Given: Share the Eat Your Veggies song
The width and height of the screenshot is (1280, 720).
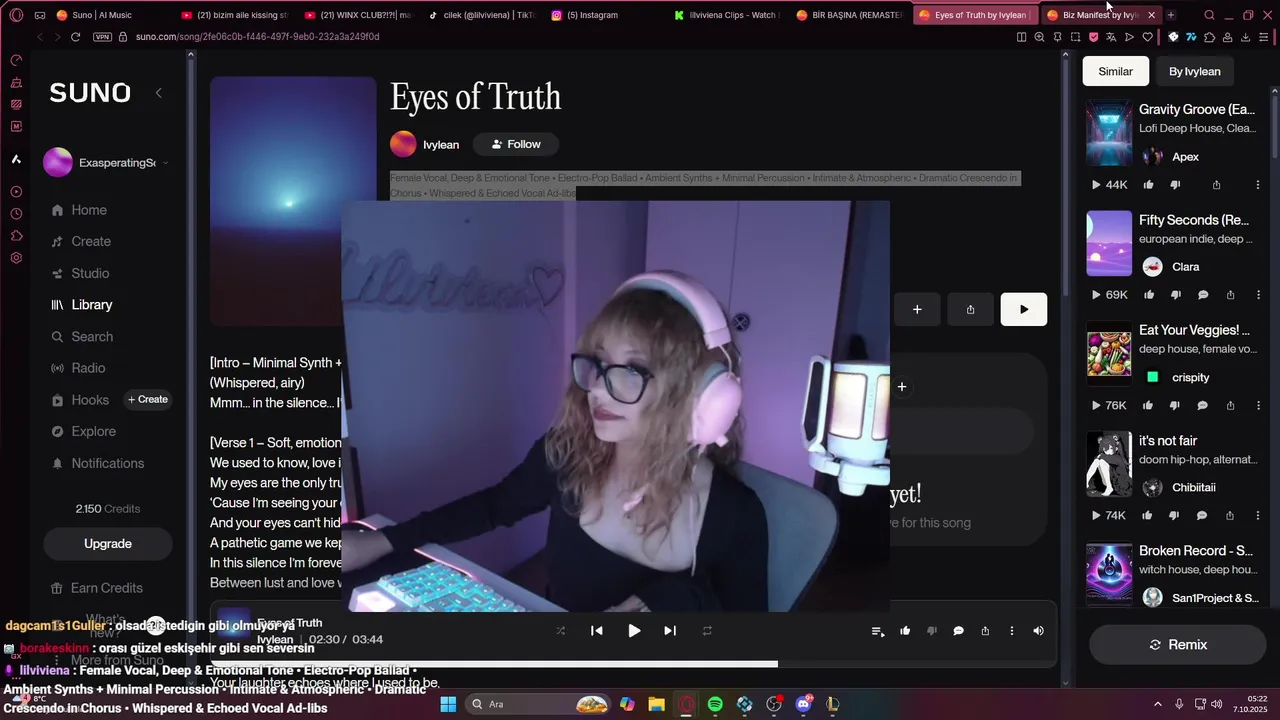Looking at the screenshot, I should click(x=1230, y=406).
